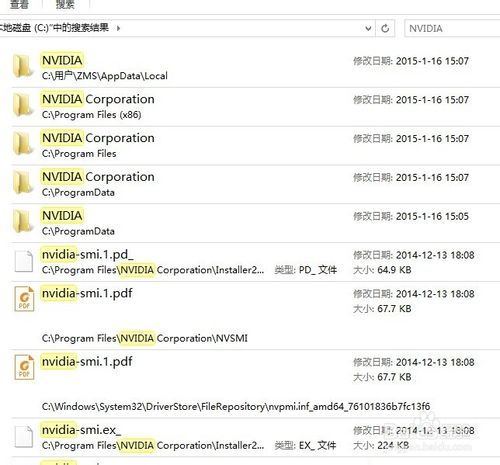This screenshot has height=465, width=500.
Task: Select the PDF icon with NVSMI path
Action: coord(24,299)
